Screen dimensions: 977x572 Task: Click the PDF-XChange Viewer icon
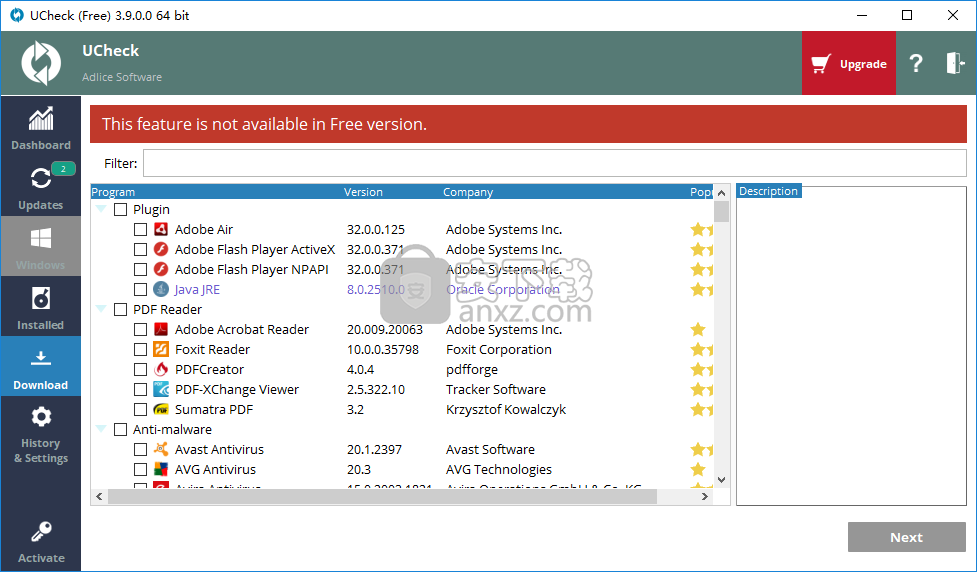coord(161,389)
